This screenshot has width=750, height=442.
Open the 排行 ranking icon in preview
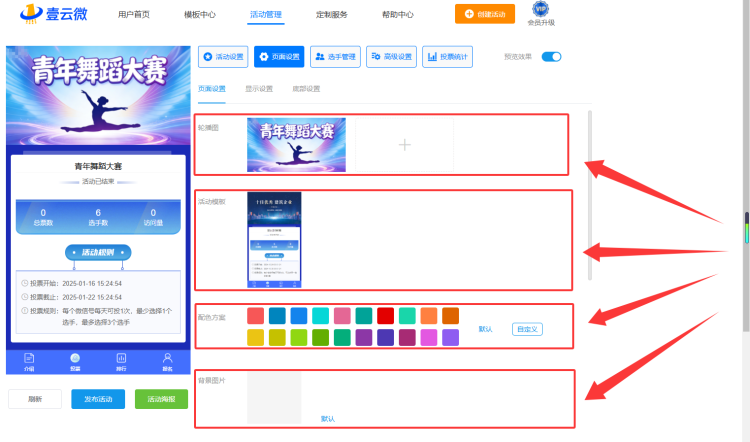pos(121,362)
